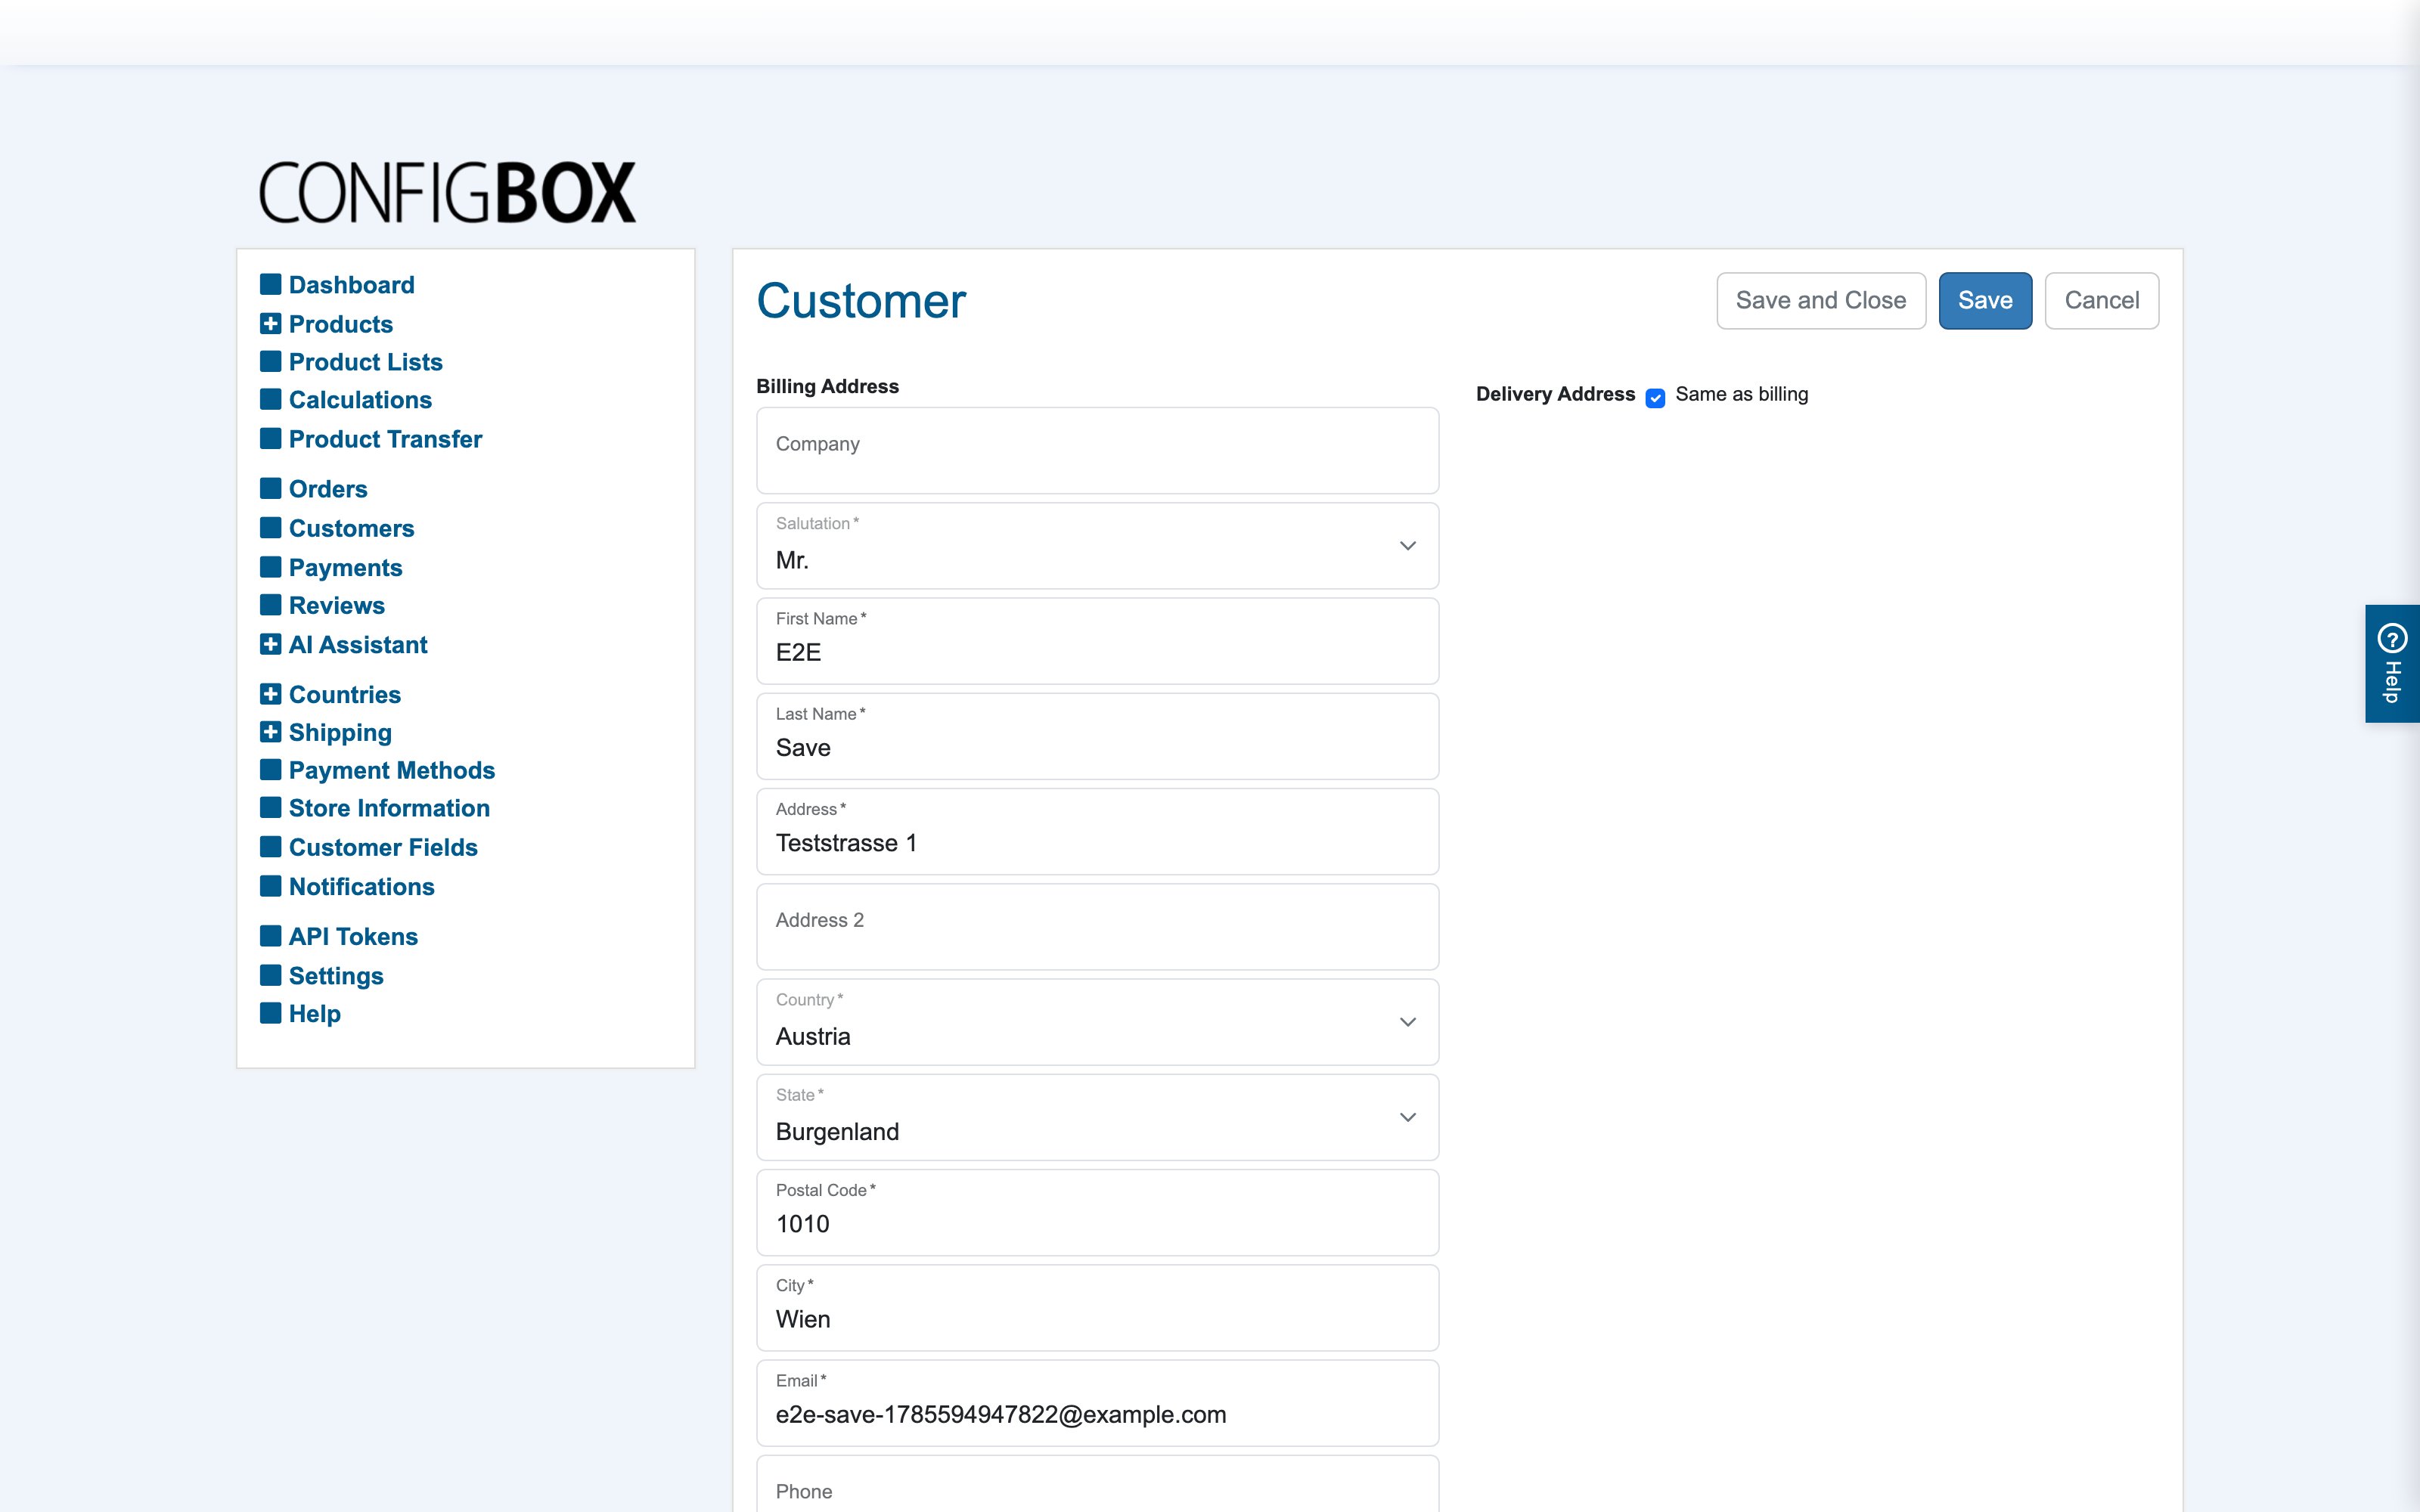Open Customer Fields menu item
This screenshot has height=1512, width=2420.
pos(383,847)
